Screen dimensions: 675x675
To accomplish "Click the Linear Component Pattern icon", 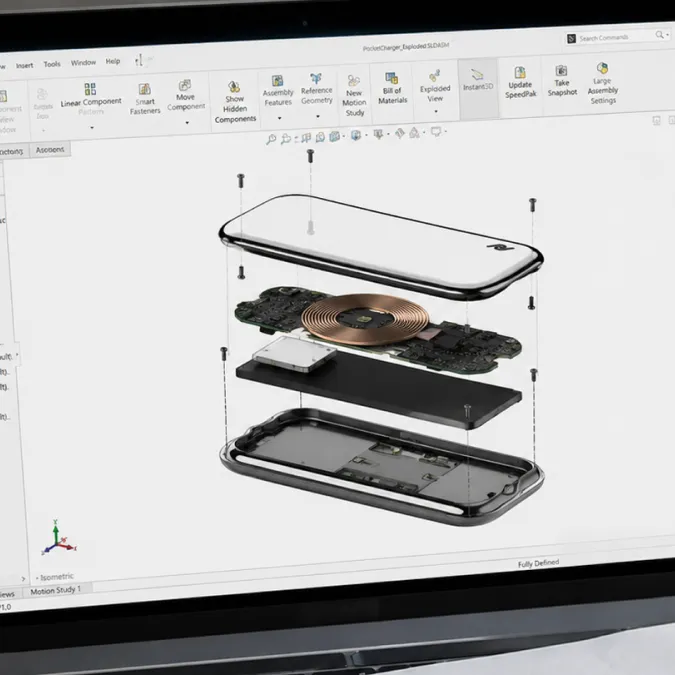I will point(90,89).
